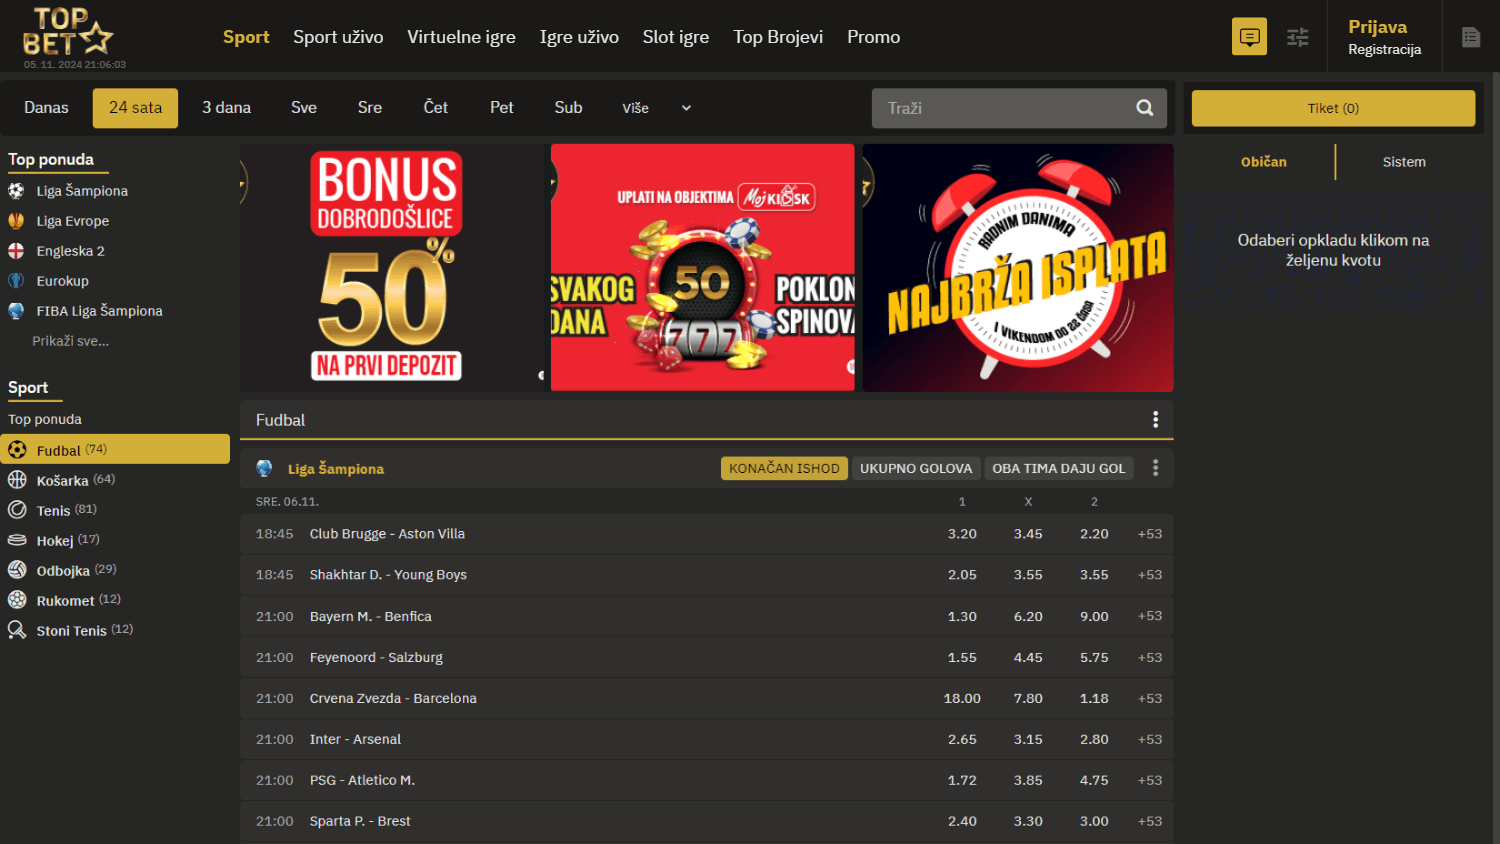Select the Danas time filter
1500x844 pixels.
pos(46,108)
